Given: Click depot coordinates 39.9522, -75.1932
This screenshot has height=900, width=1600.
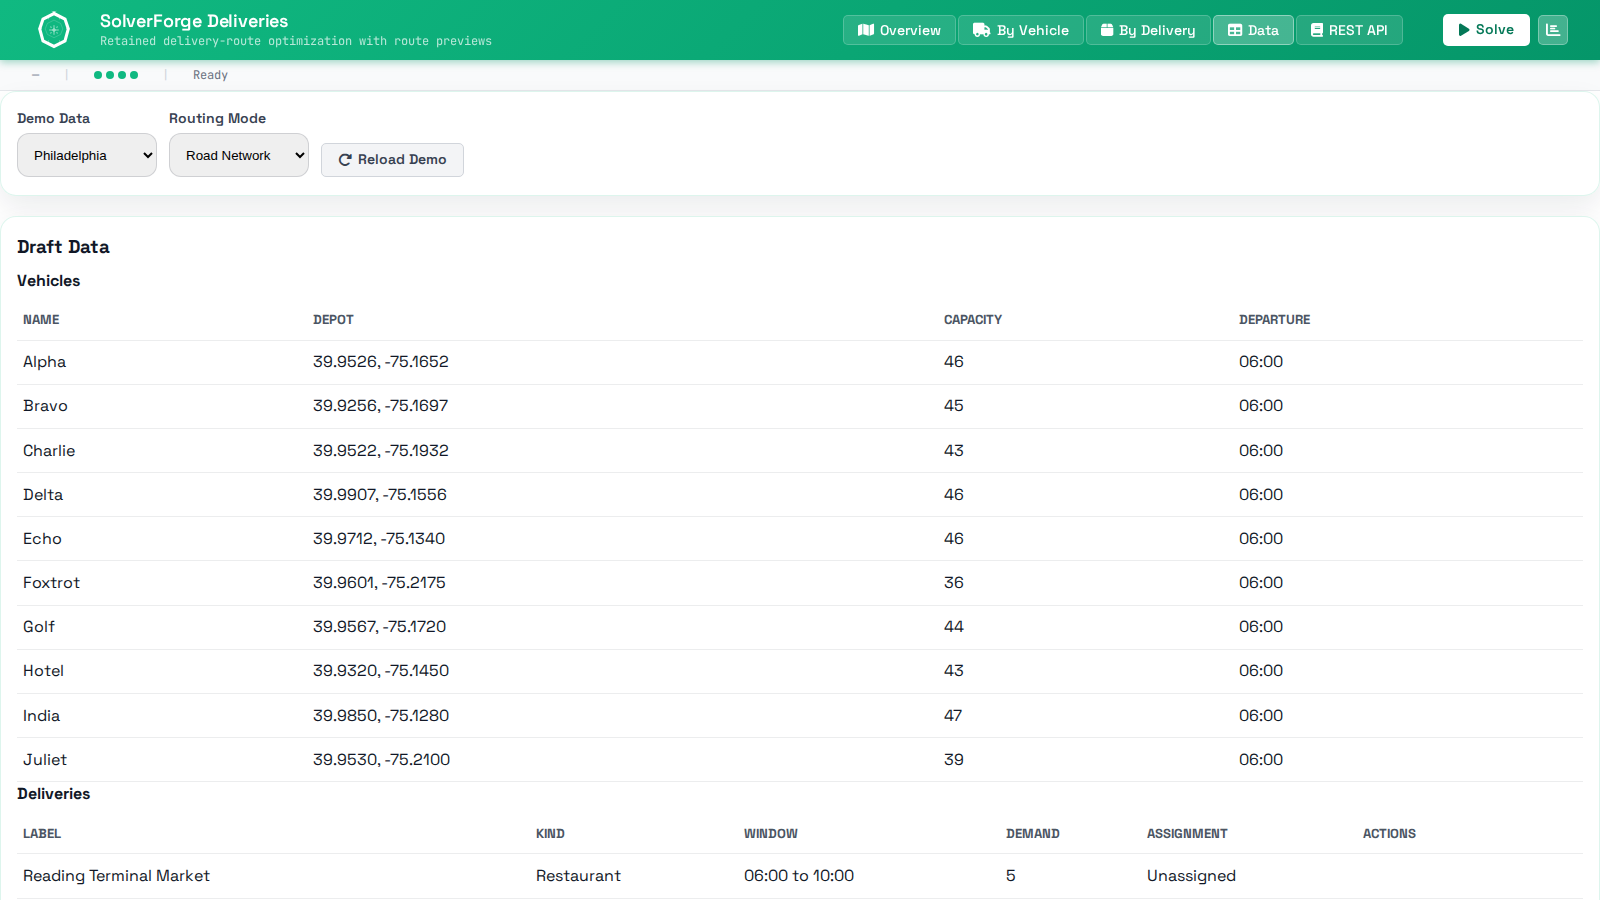Looking at the screenshot, I should tap(381, 451).
